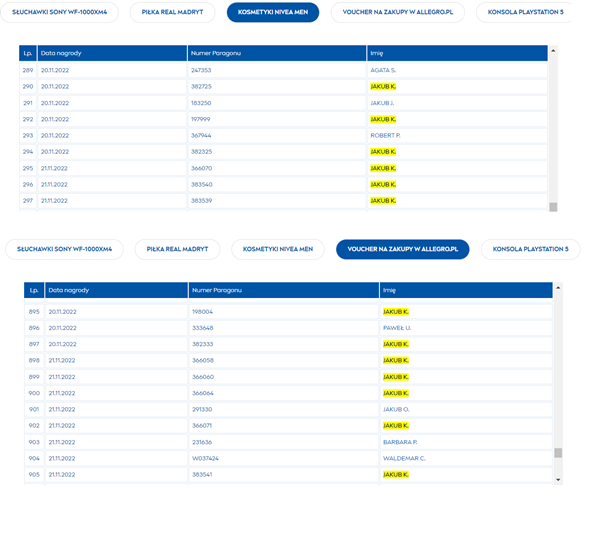Image resolution: width=600 pixels, height=537 pixels.
Task: Open the upper Słuchawki Sony WF-1000XM4 tab
Action: [59, 12]
